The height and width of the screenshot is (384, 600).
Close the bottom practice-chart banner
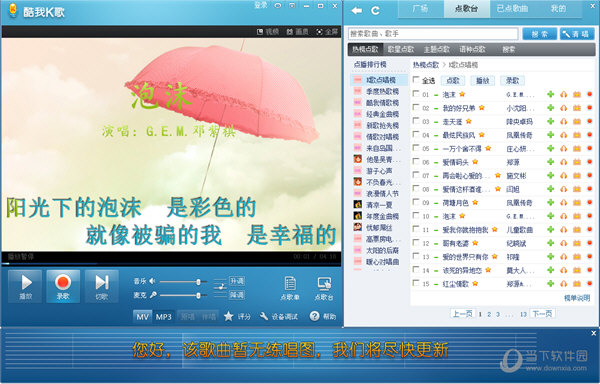(x=593, y=333)
